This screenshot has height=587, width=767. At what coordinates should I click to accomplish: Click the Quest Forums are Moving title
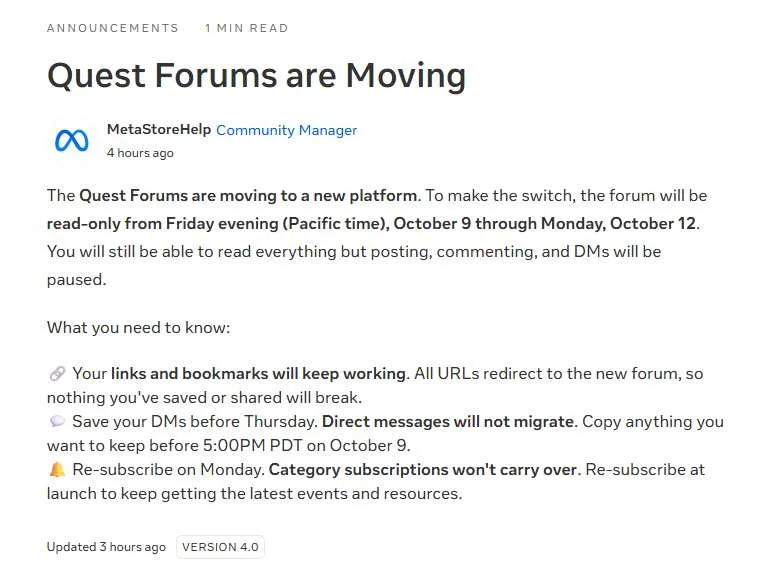[x=256, y=76]
